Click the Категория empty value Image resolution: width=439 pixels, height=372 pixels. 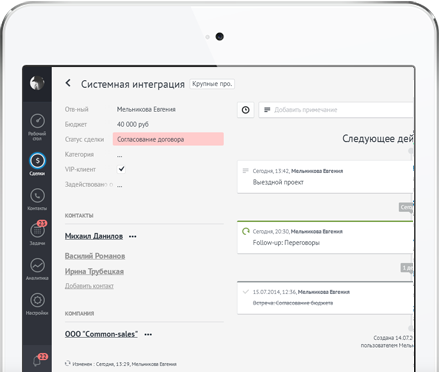120,155
